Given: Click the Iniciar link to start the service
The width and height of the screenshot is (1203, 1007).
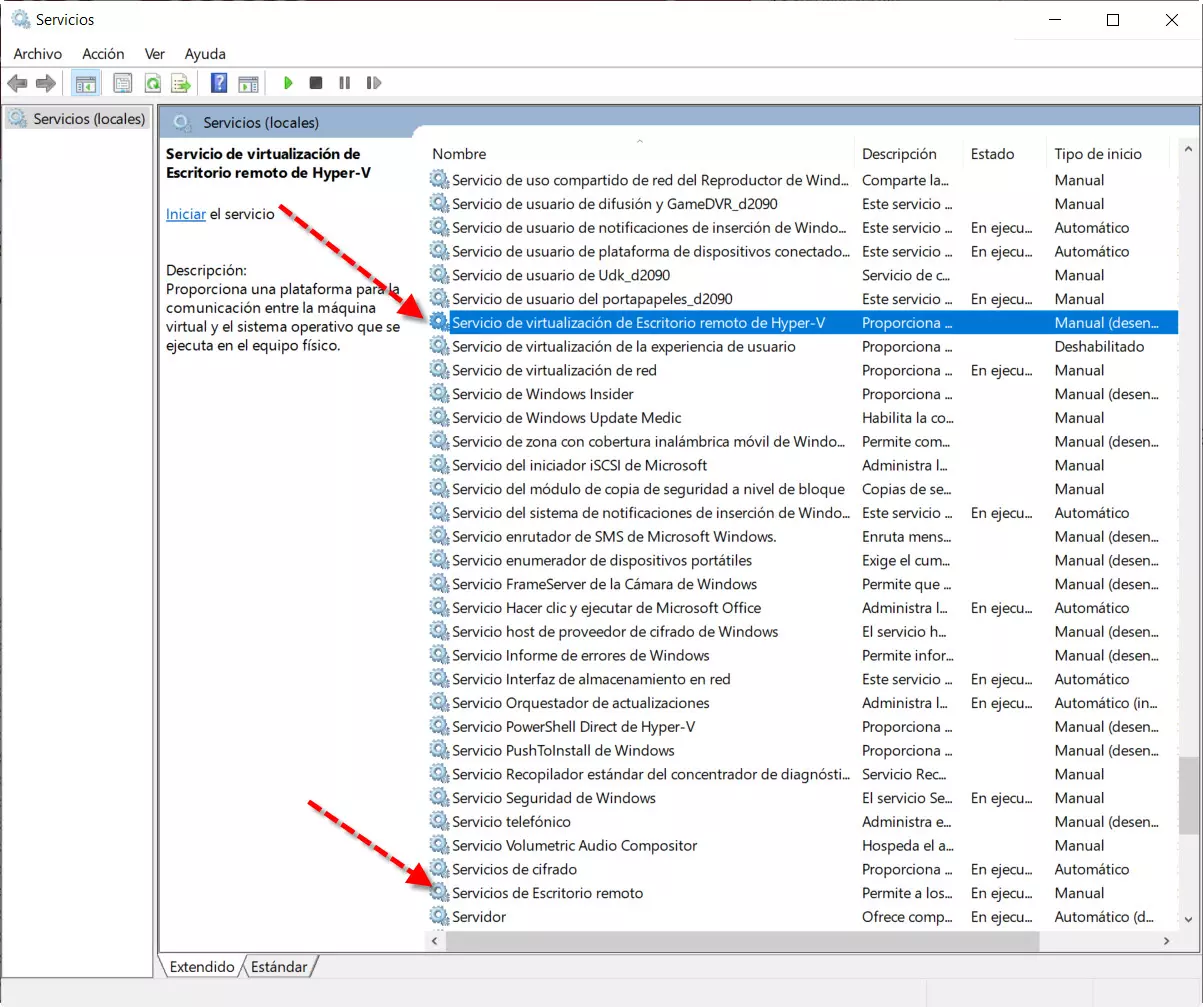Looking at the screenshot, I should coord(186,214).
